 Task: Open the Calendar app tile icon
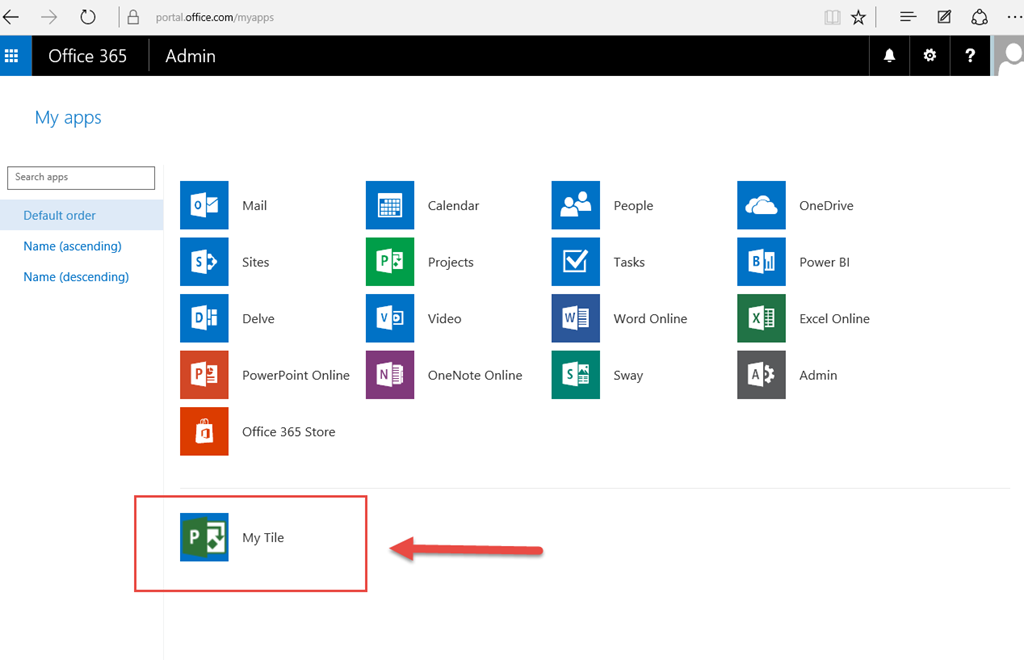point(390,205)
